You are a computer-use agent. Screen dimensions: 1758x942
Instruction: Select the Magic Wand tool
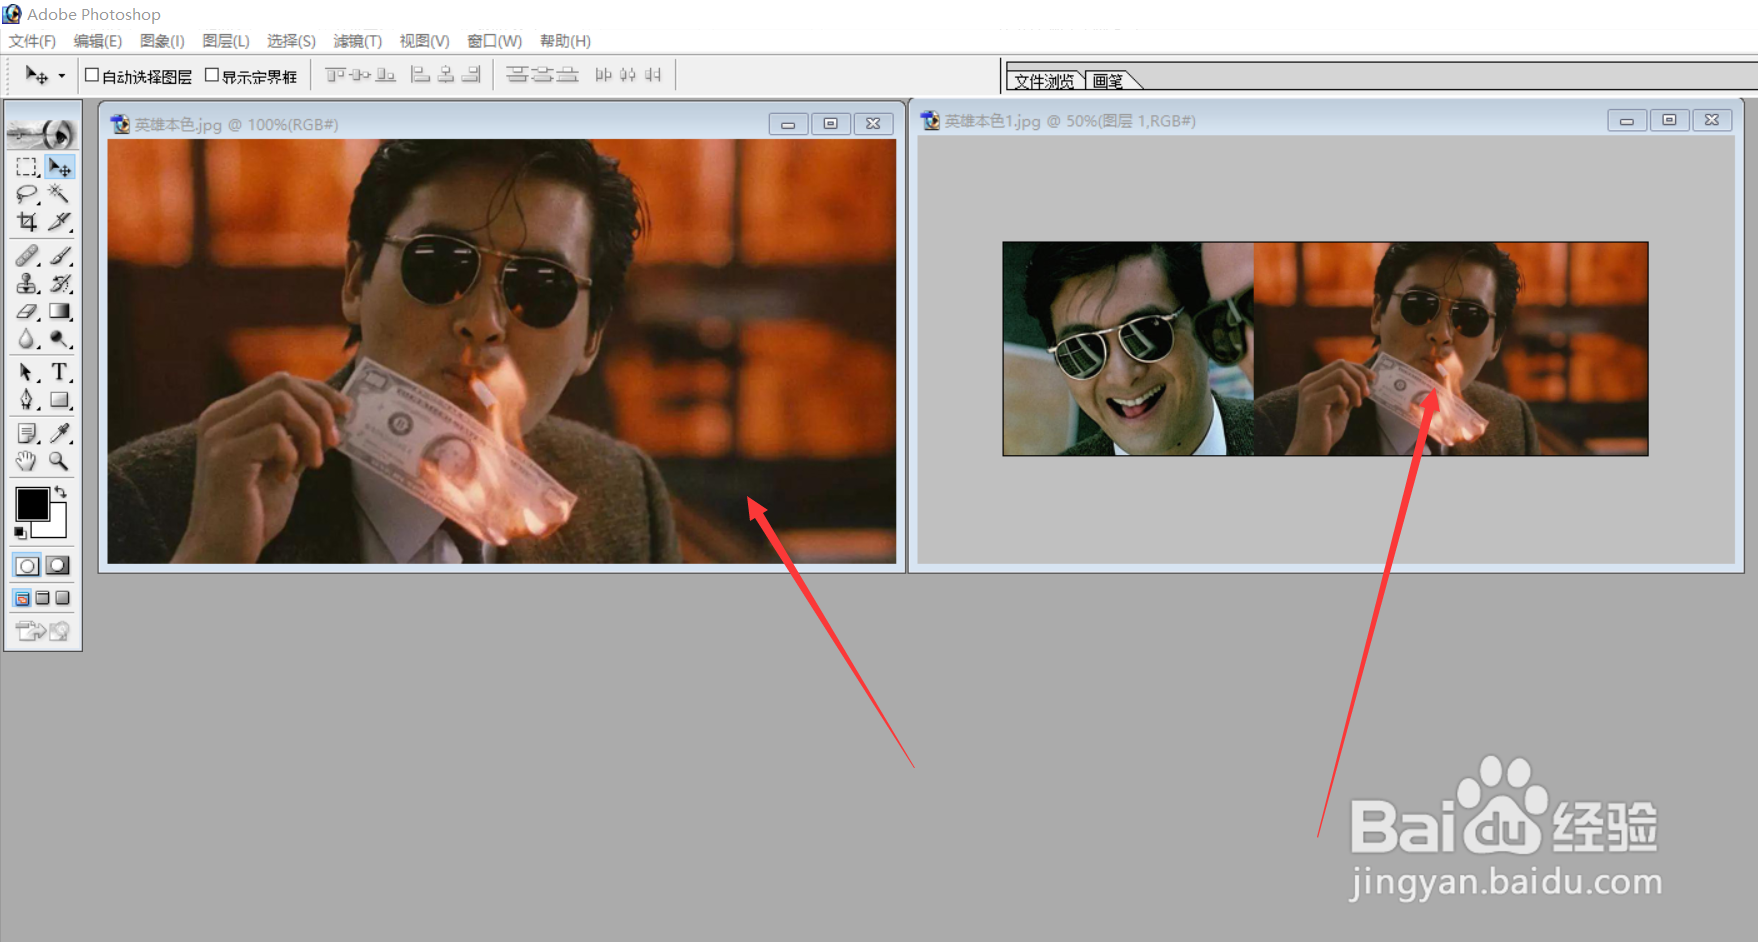(60, 194)
